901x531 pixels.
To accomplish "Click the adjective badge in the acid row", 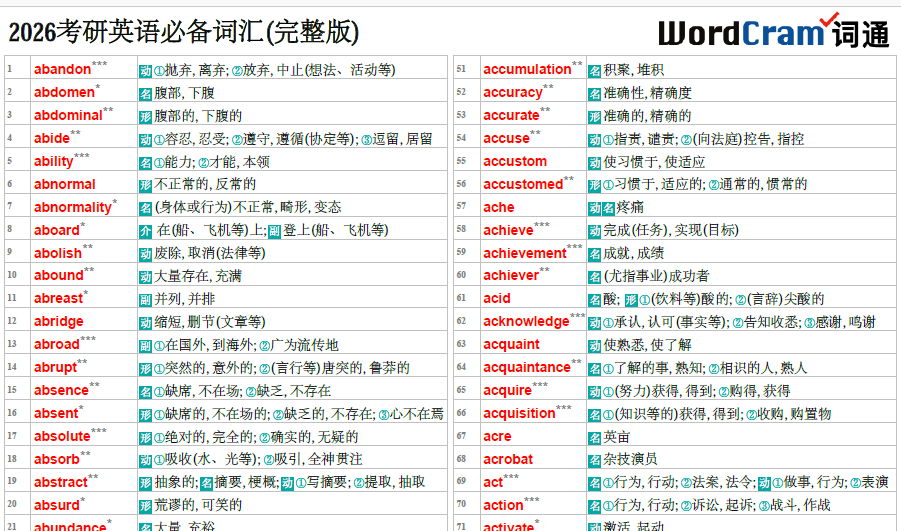I will tap(630, 299).
